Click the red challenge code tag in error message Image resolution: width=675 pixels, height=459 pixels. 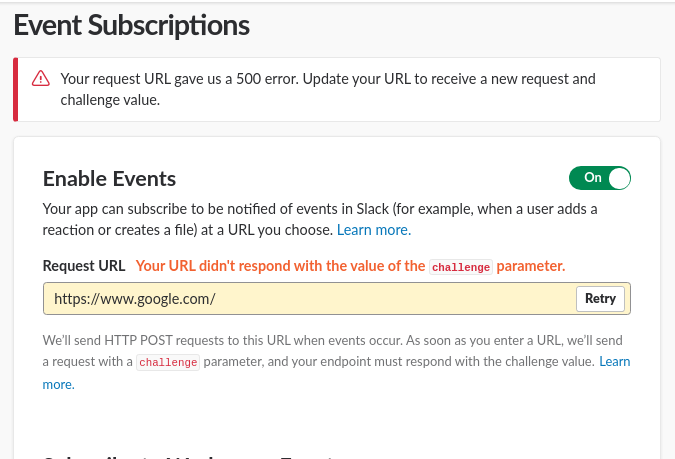461,267
